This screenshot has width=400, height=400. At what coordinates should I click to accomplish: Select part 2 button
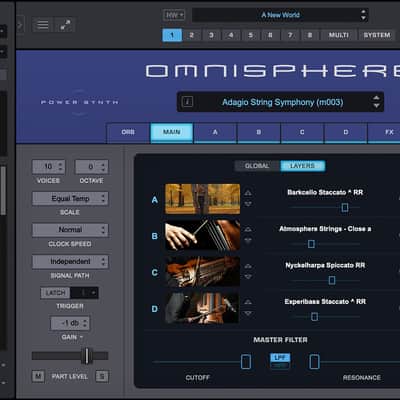pyautogui.click(x=192, y=35)
